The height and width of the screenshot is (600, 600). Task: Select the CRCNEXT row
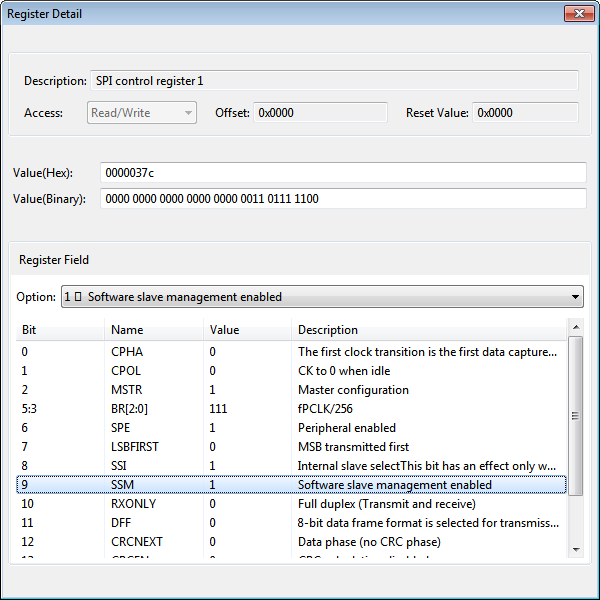click(291, 542)
